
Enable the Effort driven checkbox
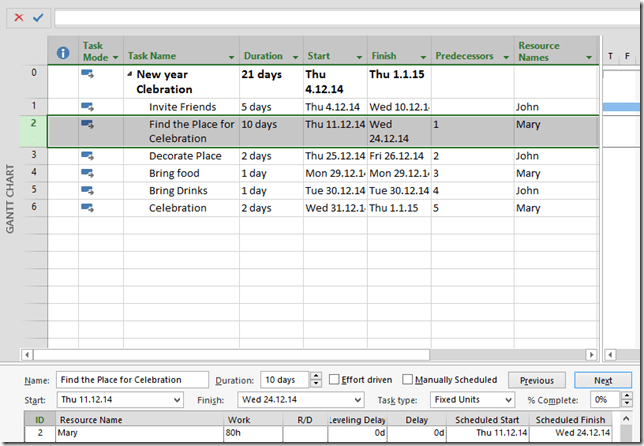(334, 380)
